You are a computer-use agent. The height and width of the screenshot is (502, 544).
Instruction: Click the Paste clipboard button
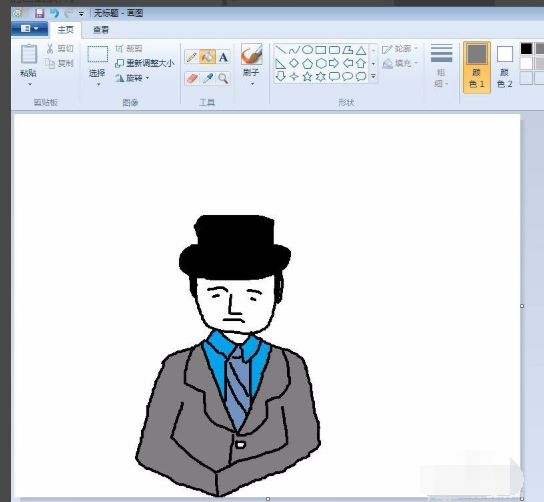coord(29,65)
